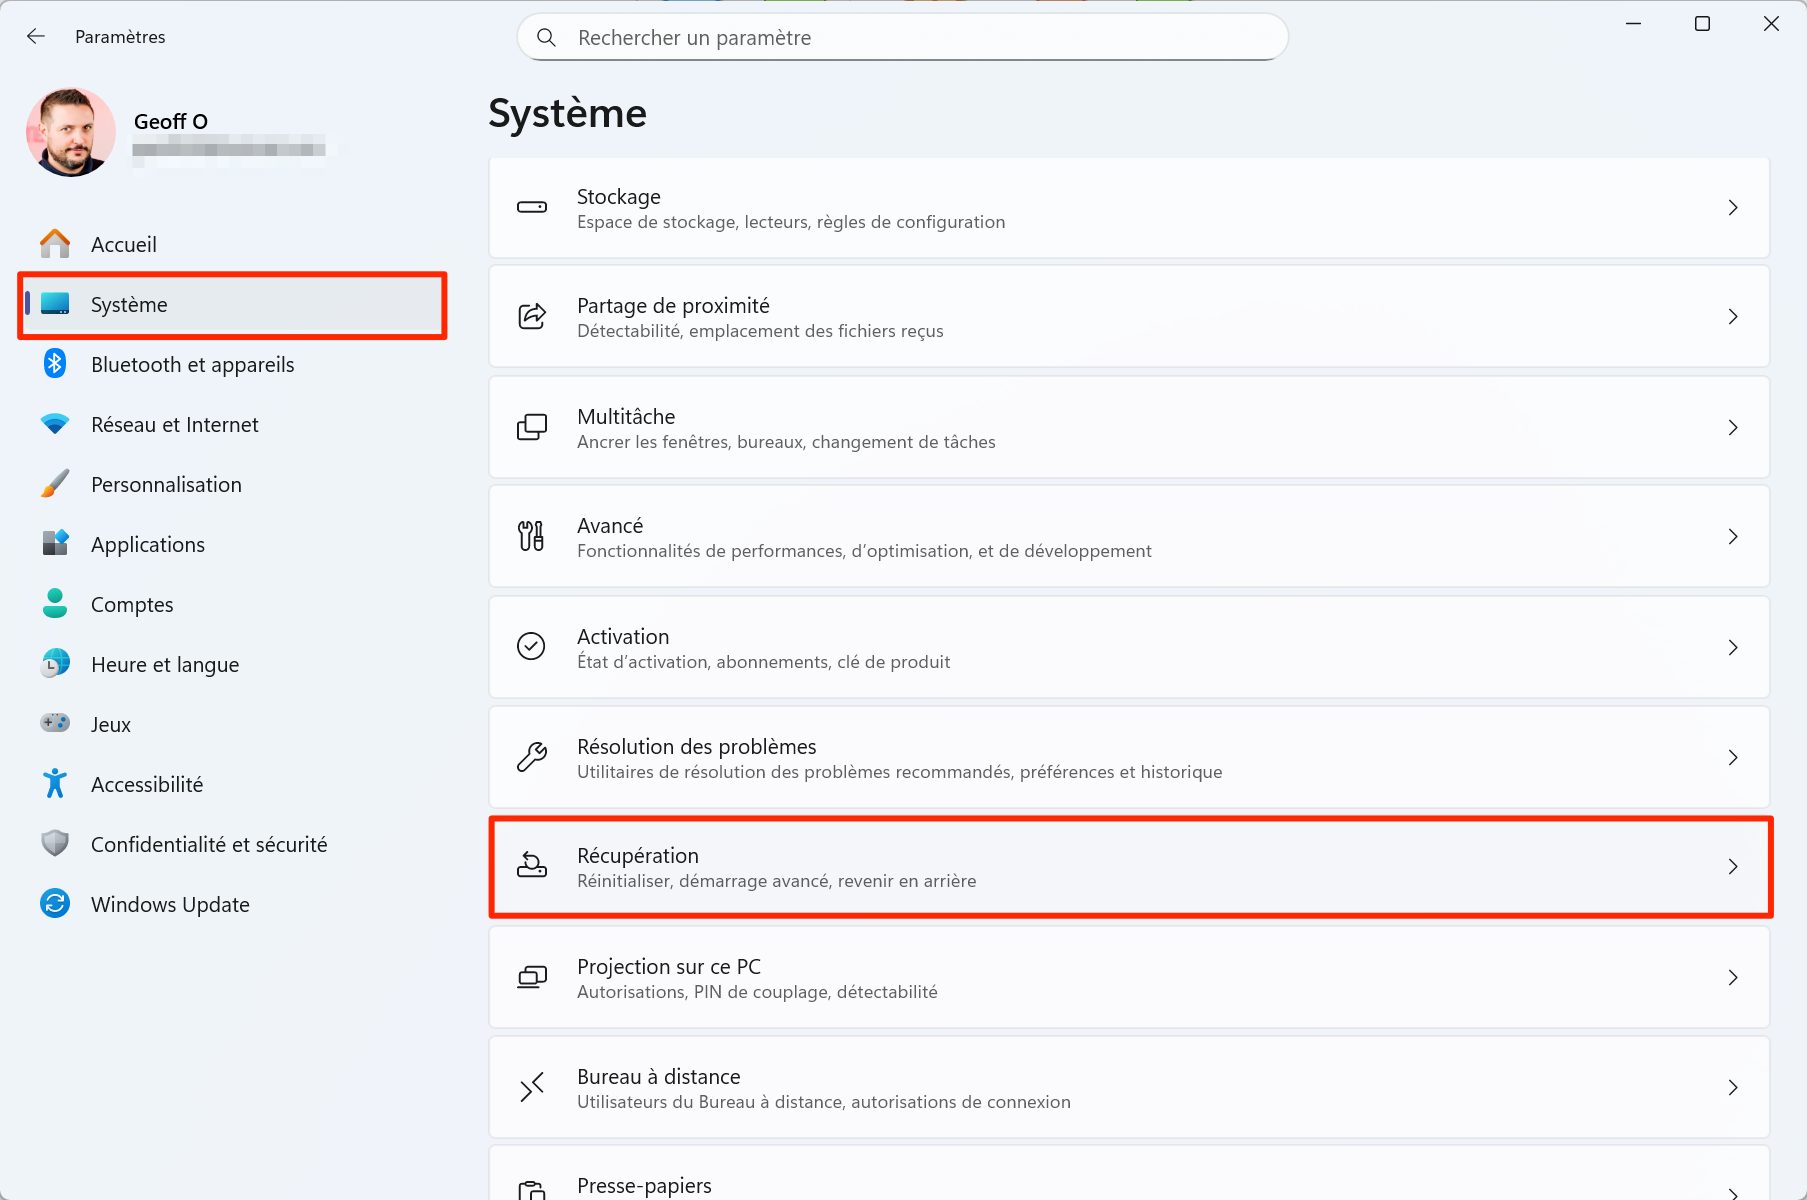1807x1200 pixels.
Task: Expand Multitâche using its chevron arrow
Action: (1732, 427)
